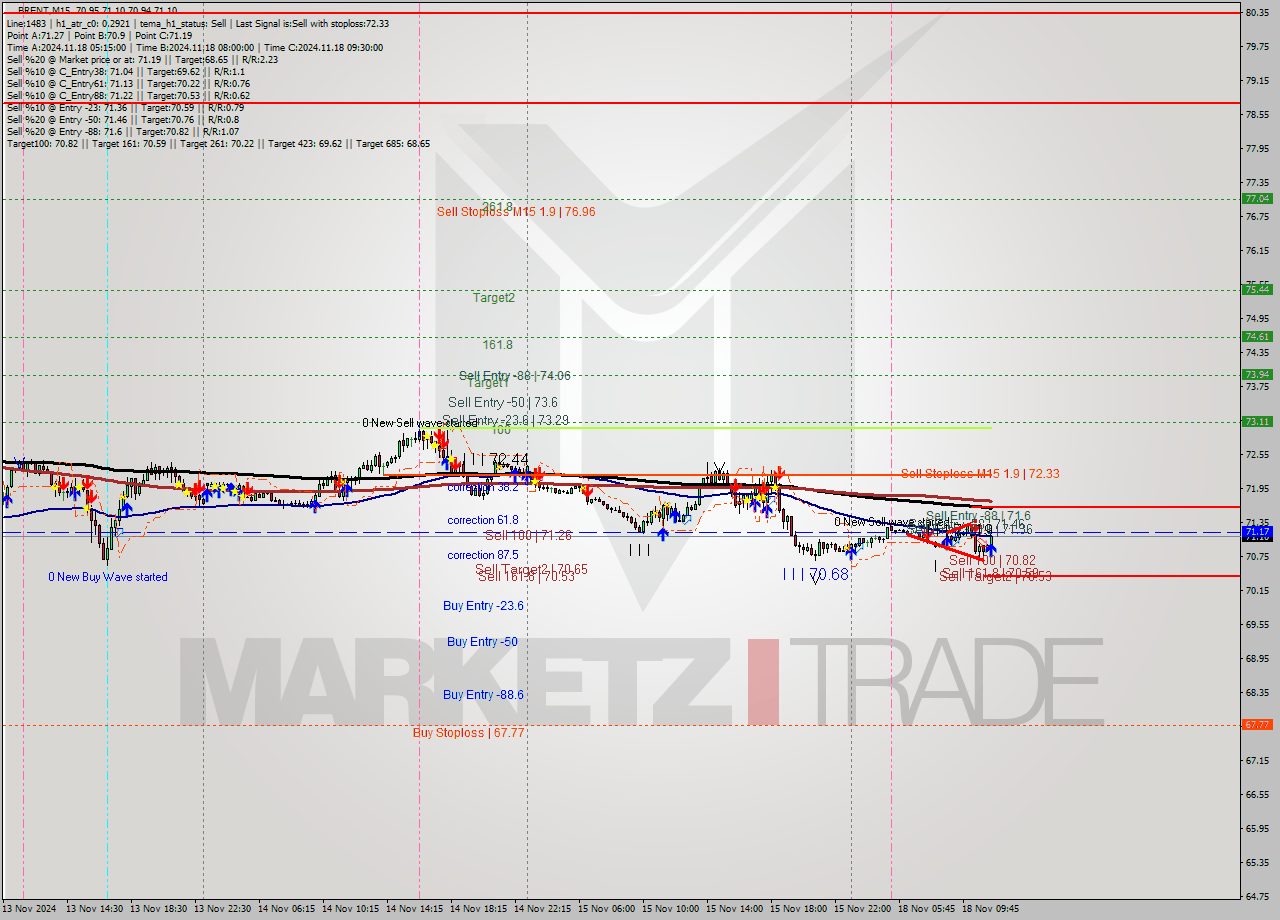Click the 'Point A:71.27' info line
Viewport: 1280px width, 920px height.
point(100,35)
